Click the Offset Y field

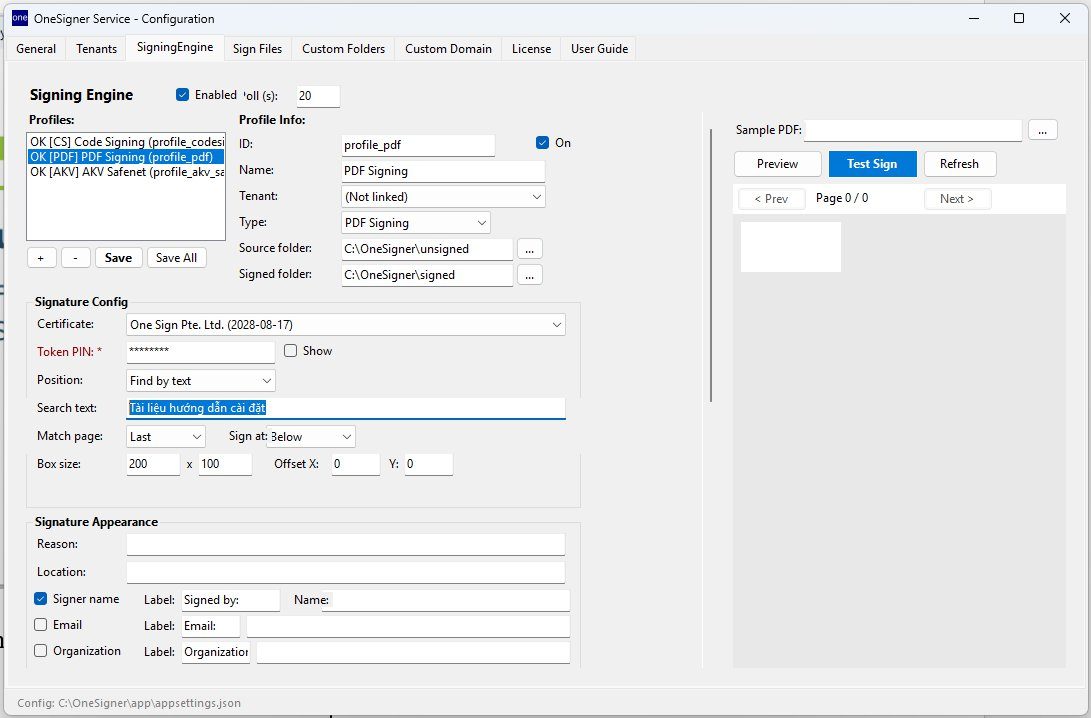[429, 464]
